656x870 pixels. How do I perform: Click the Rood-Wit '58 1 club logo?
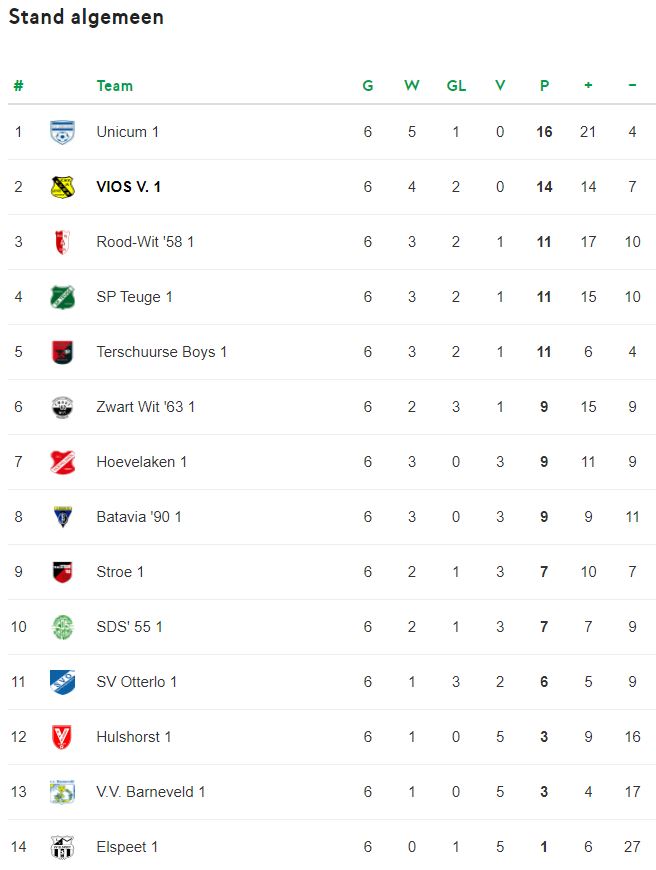(62, 242)
